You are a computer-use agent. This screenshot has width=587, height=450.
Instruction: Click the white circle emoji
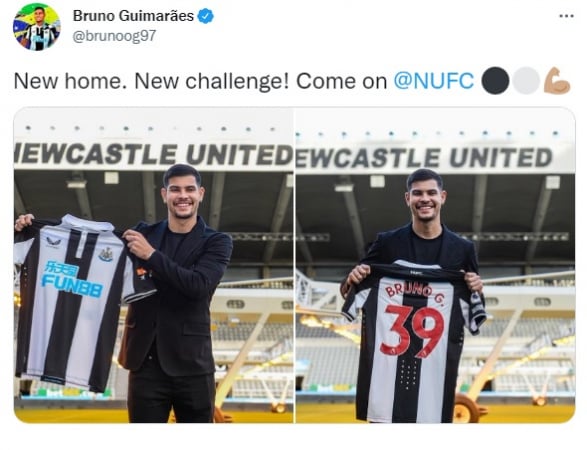tap(526, 80)
